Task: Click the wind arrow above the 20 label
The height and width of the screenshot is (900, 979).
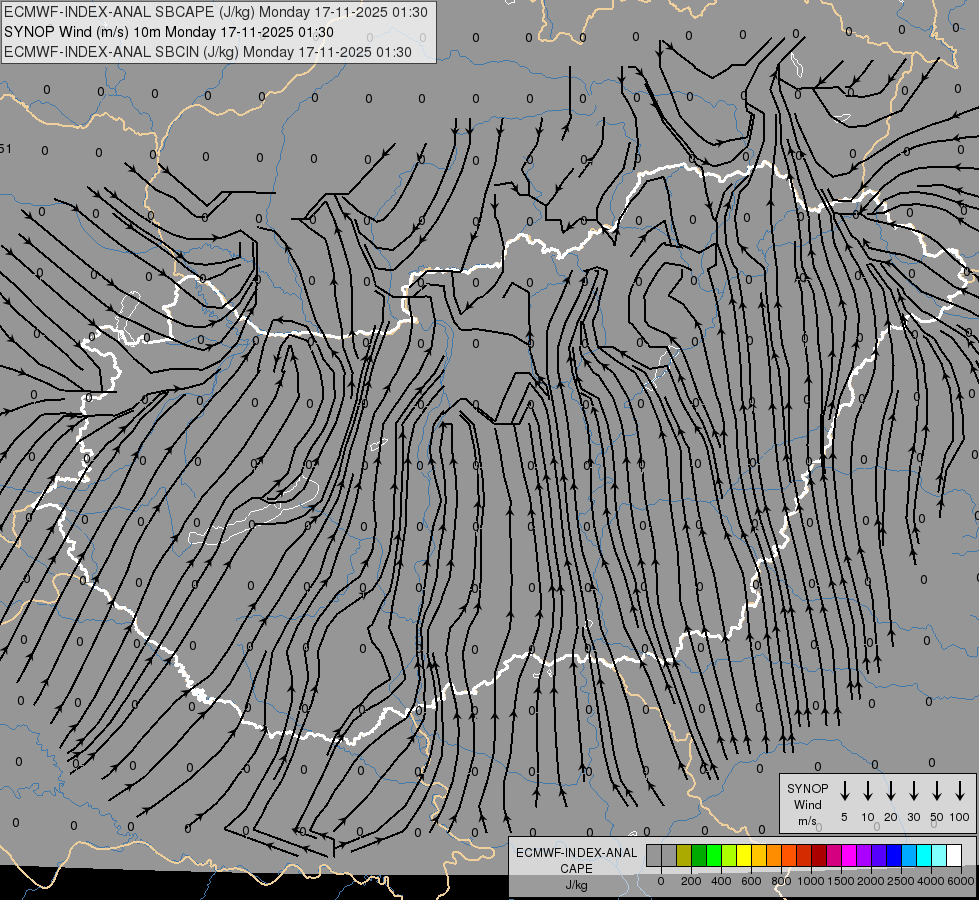Action: (x=890, y=790)
